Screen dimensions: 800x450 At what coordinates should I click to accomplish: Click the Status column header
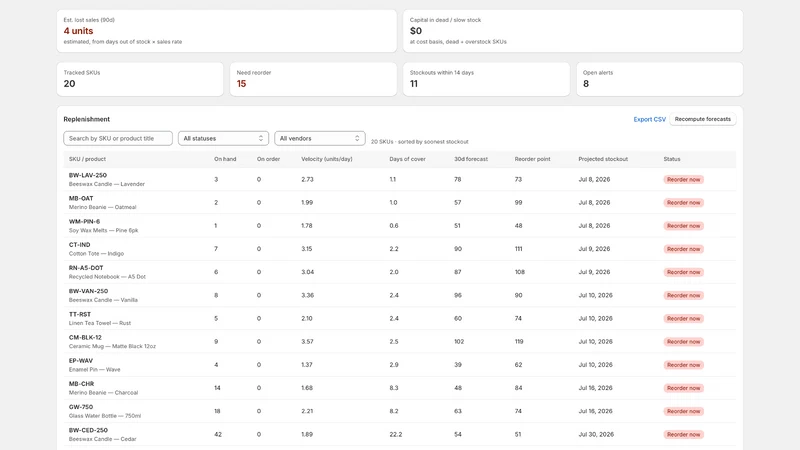(671, 159)
